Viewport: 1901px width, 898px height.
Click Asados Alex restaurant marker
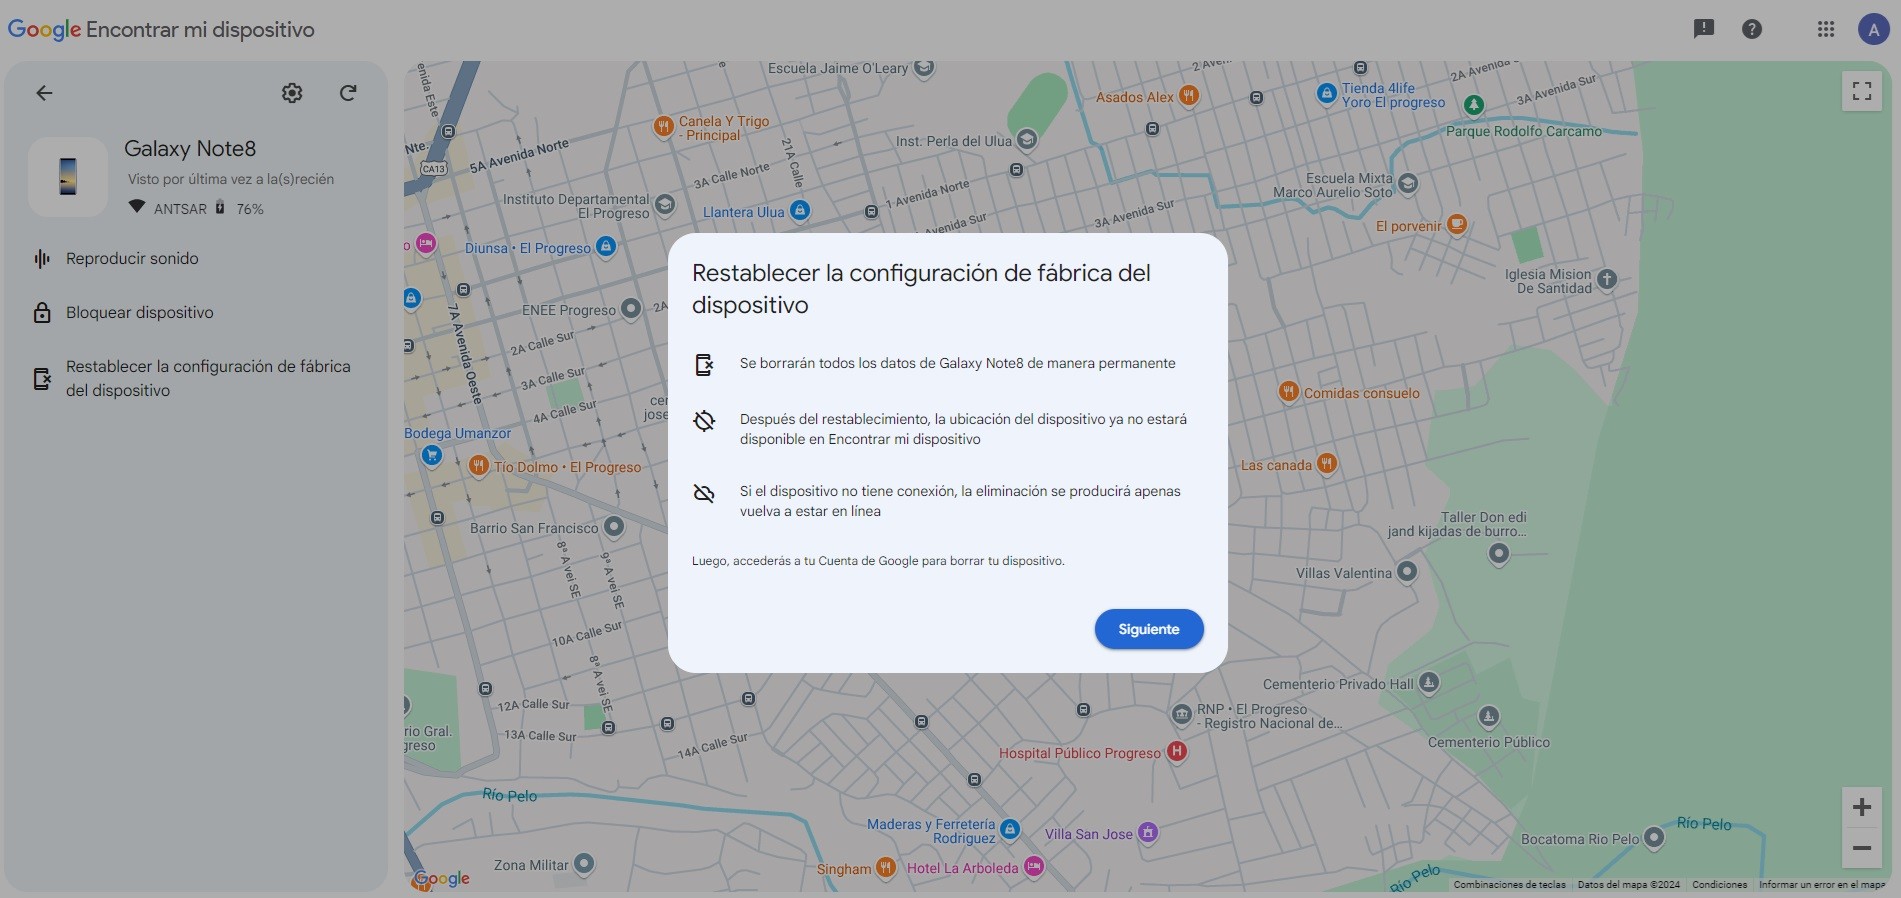(1188, 96)
